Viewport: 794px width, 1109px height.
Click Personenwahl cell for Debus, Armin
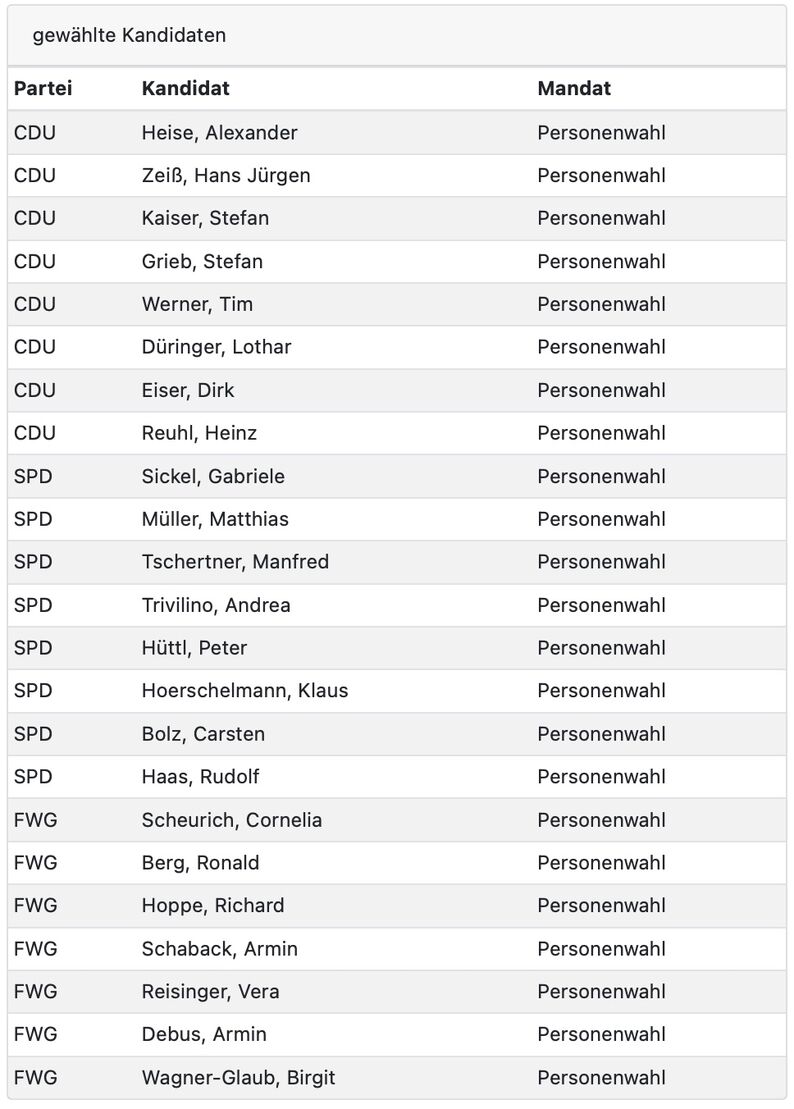click(x=601, y=1034)
